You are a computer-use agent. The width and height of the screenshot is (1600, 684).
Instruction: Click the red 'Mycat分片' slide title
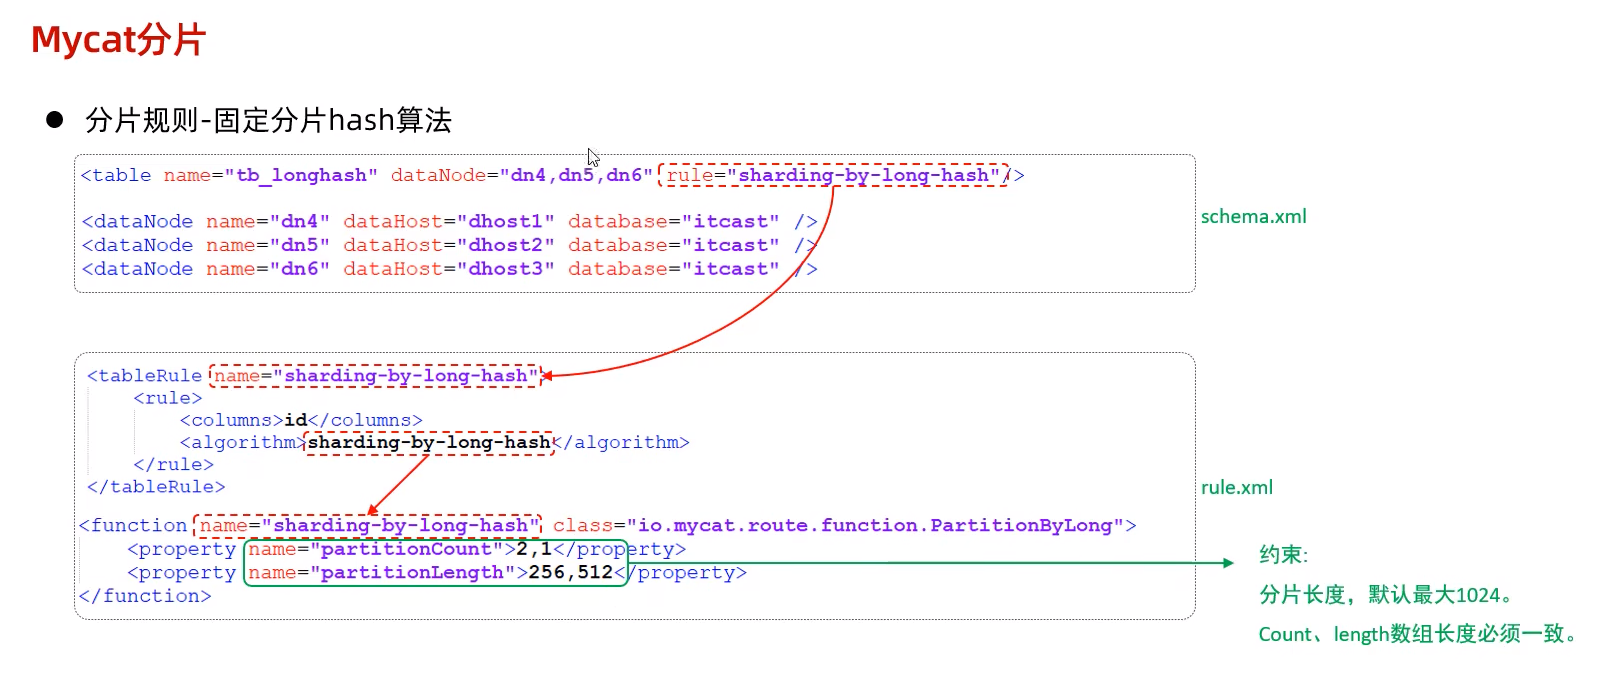pos(118,40)
